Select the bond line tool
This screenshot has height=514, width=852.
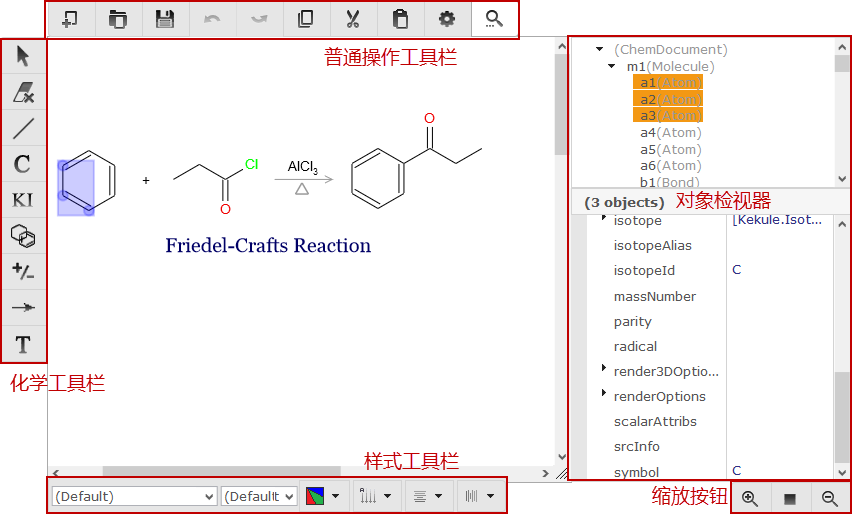(x=23, y=128)
